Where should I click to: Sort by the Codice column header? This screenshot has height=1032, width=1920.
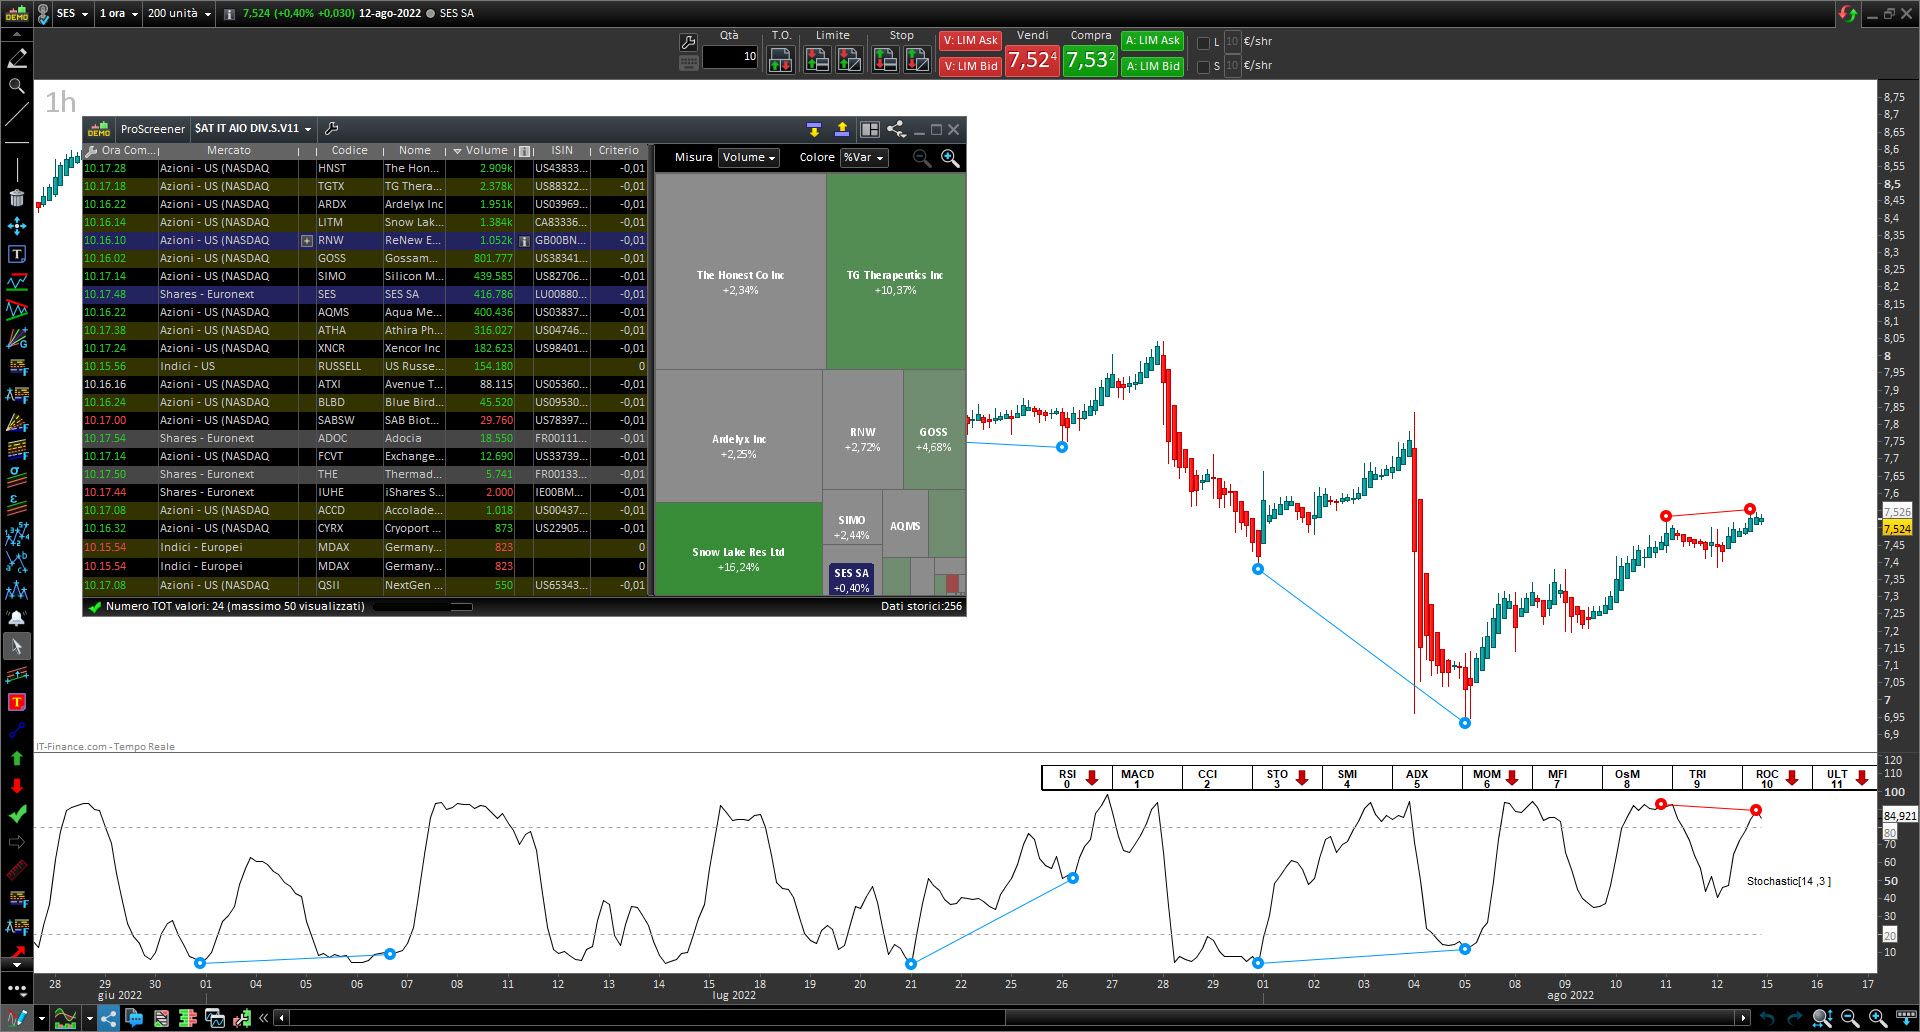click(349, 151)
